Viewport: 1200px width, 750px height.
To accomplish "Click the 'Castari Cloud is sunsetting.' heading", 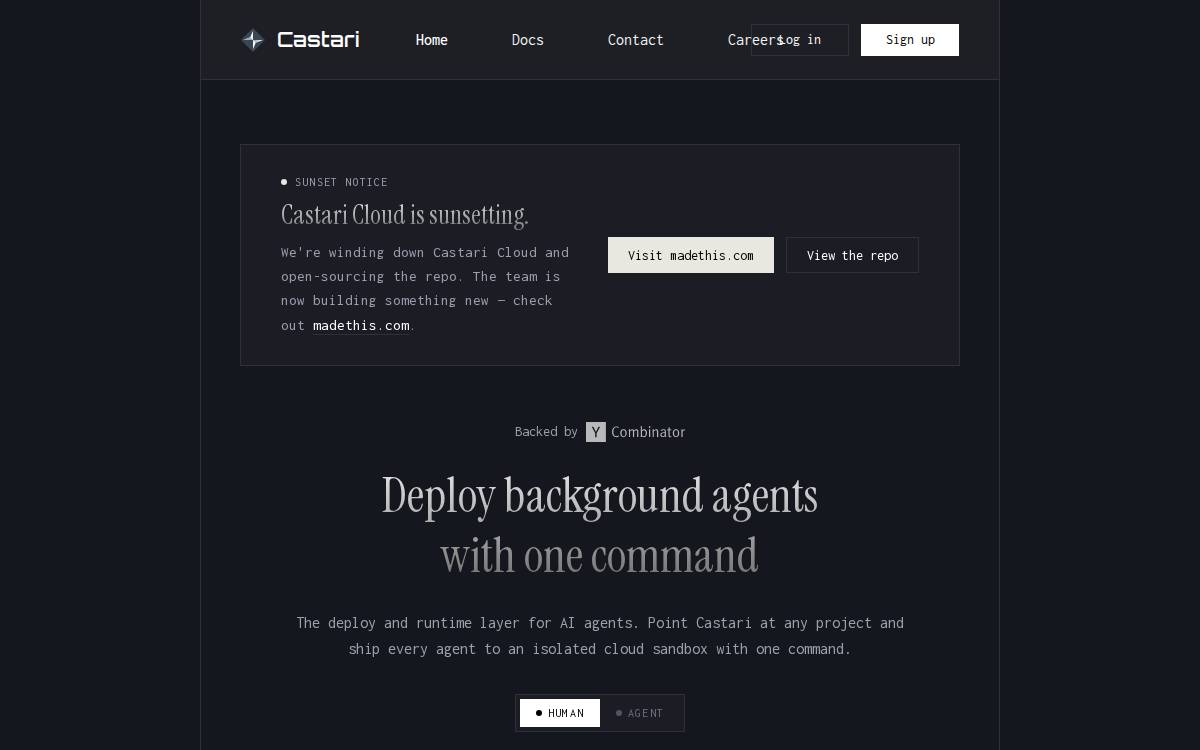I will (x=405, y=215).
